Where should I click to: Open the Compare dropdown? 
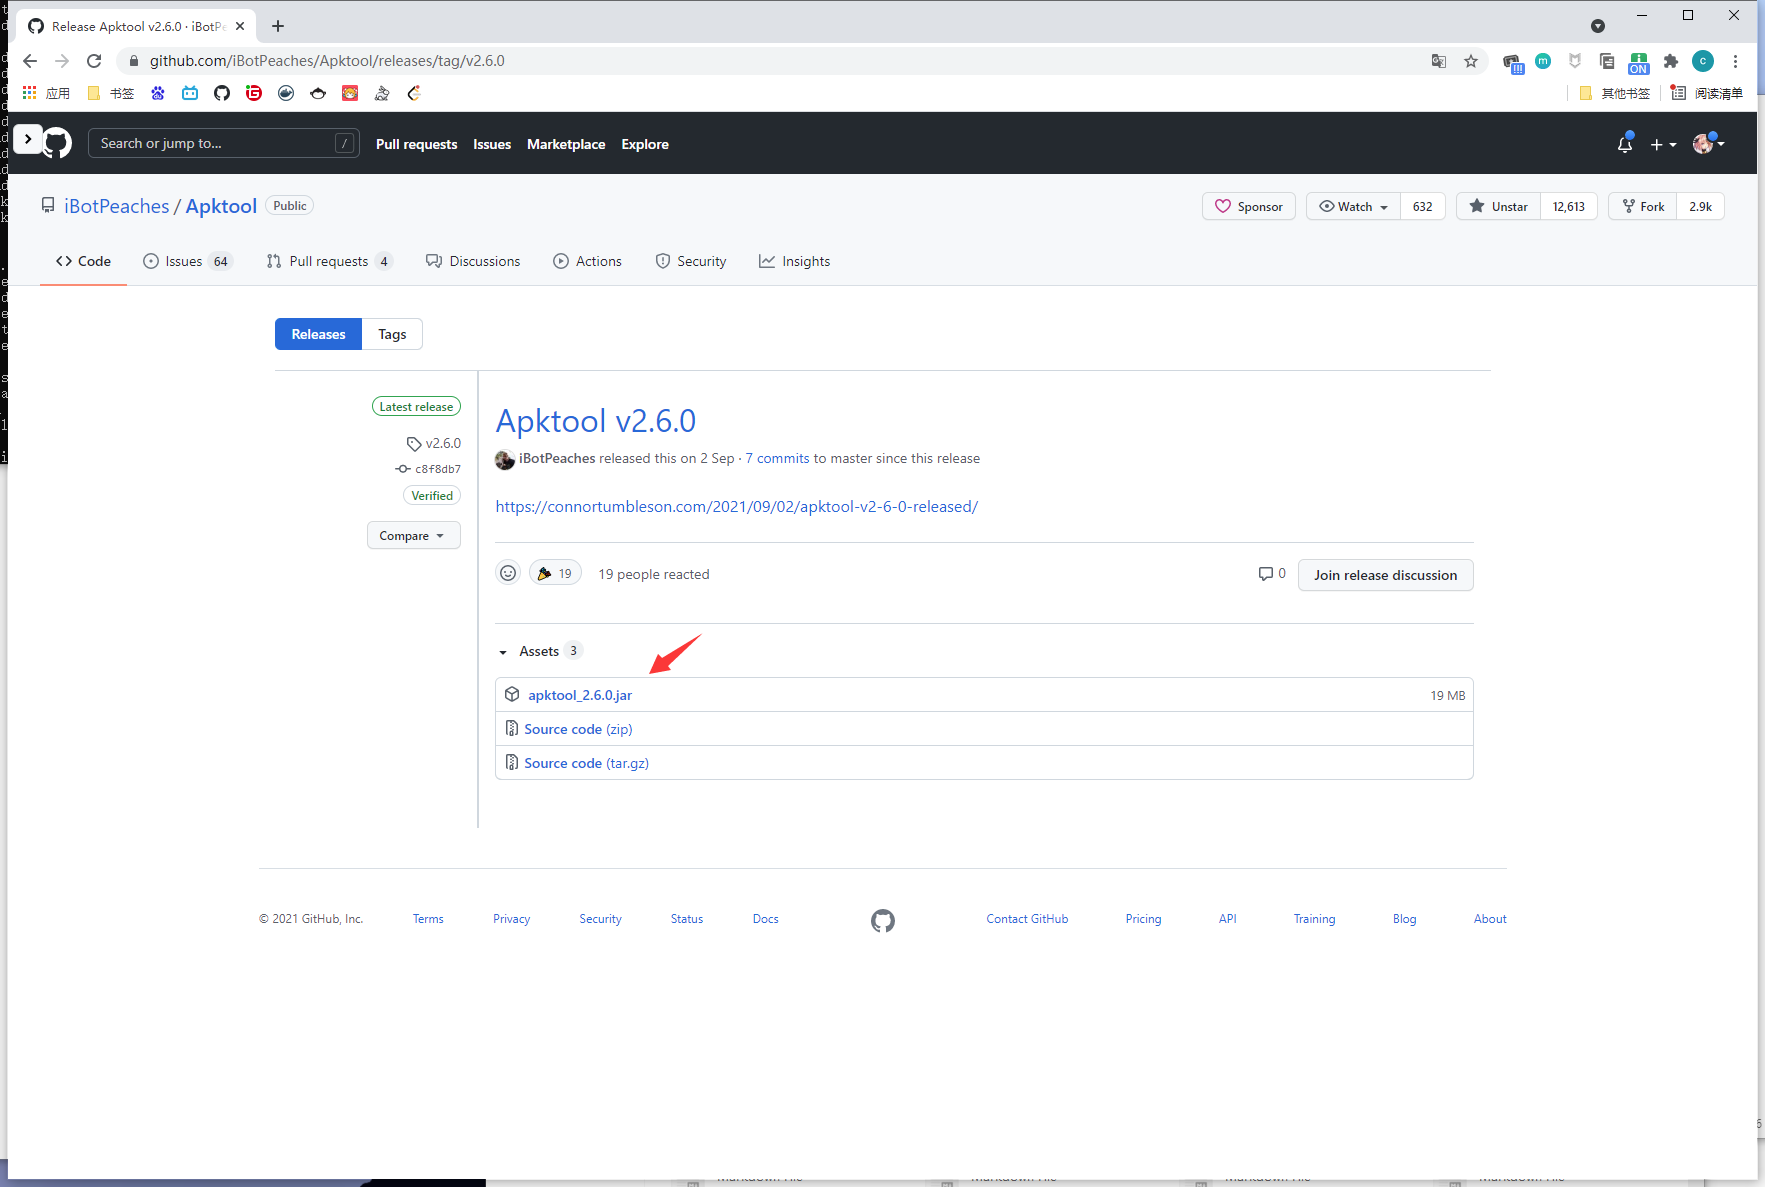pyautogui.click(x=413, y=536)
